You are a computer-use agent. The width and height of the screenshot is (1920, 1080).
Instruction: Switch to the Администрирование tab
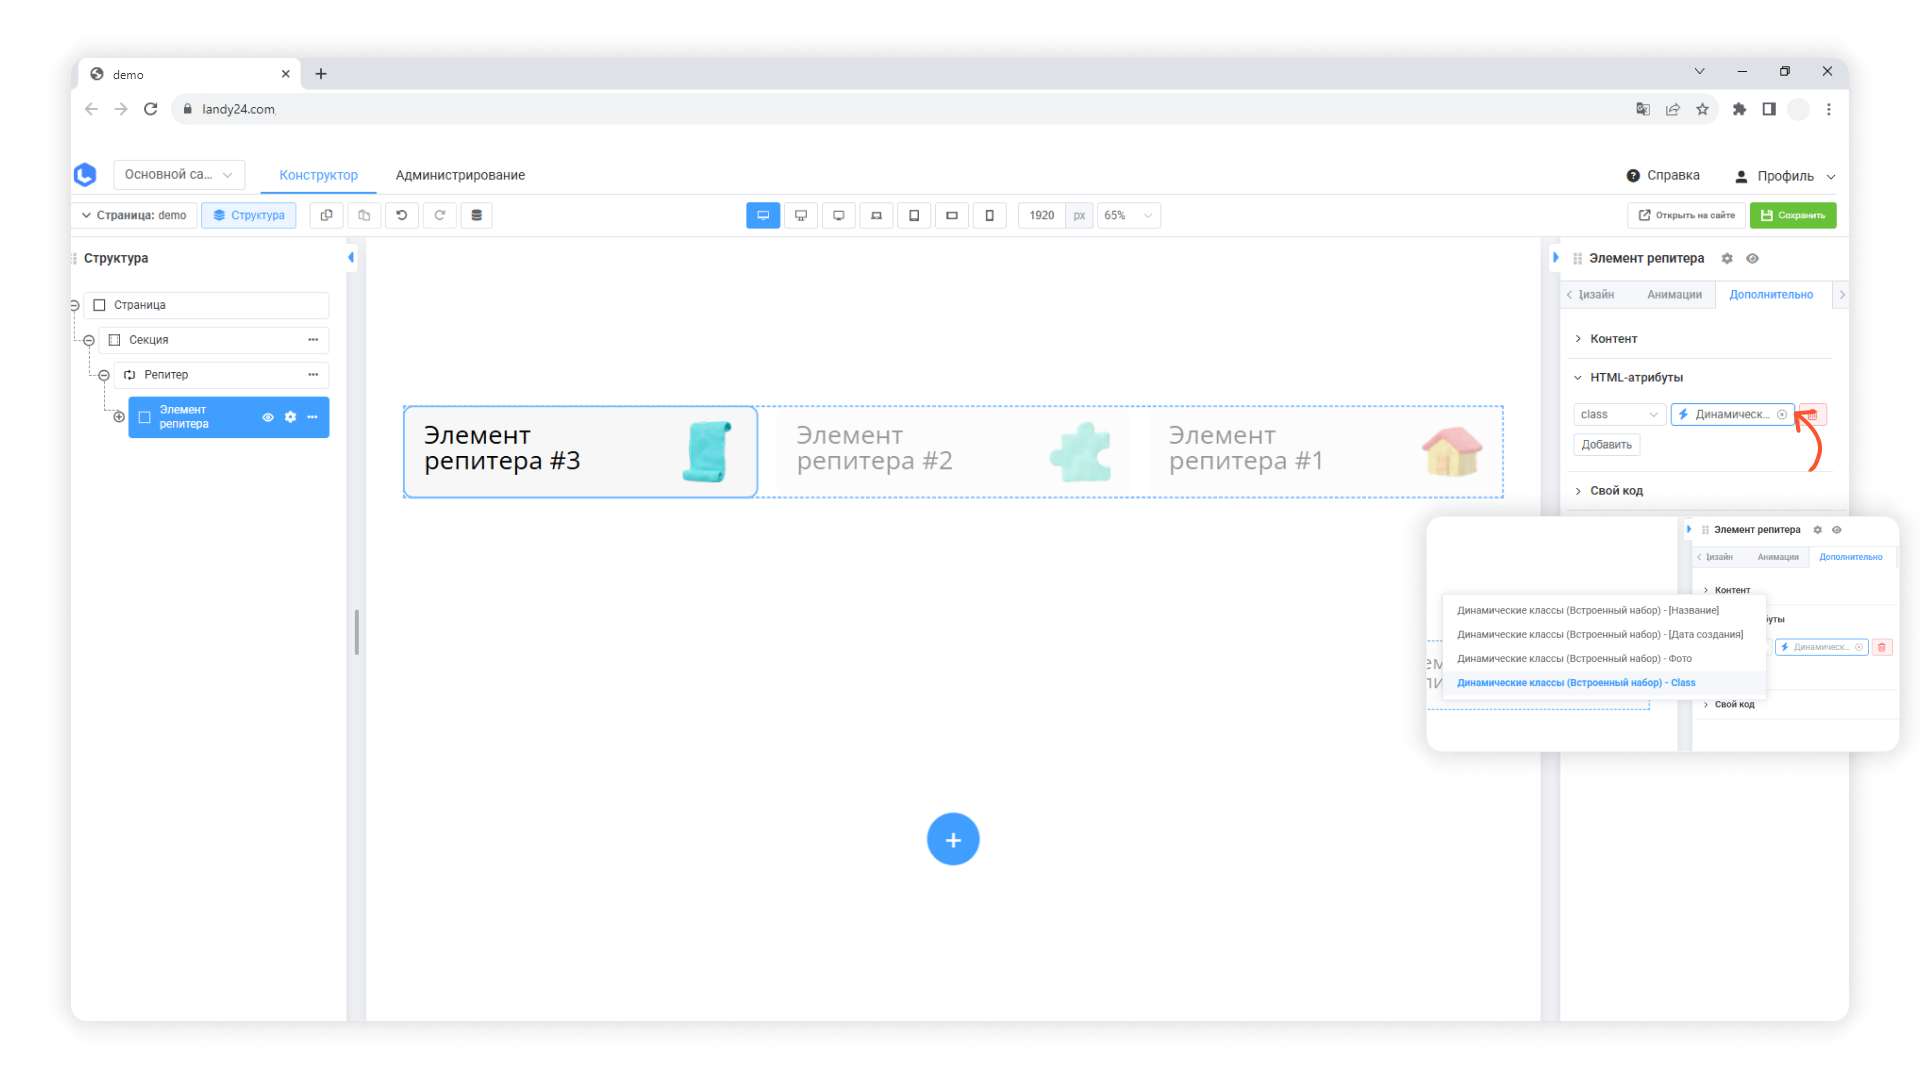tap(460, 175)
